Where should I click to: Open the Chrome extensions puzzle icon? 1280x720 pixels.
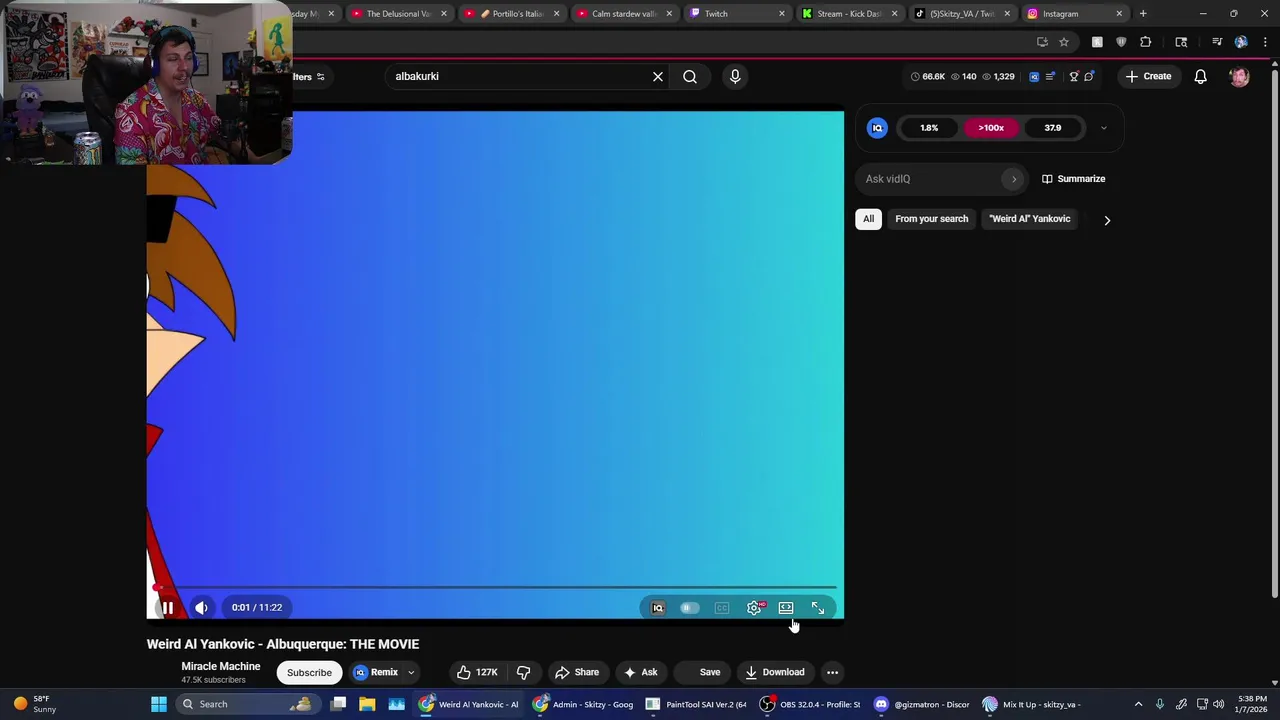pyautogui.click(x=1146, y=42)
